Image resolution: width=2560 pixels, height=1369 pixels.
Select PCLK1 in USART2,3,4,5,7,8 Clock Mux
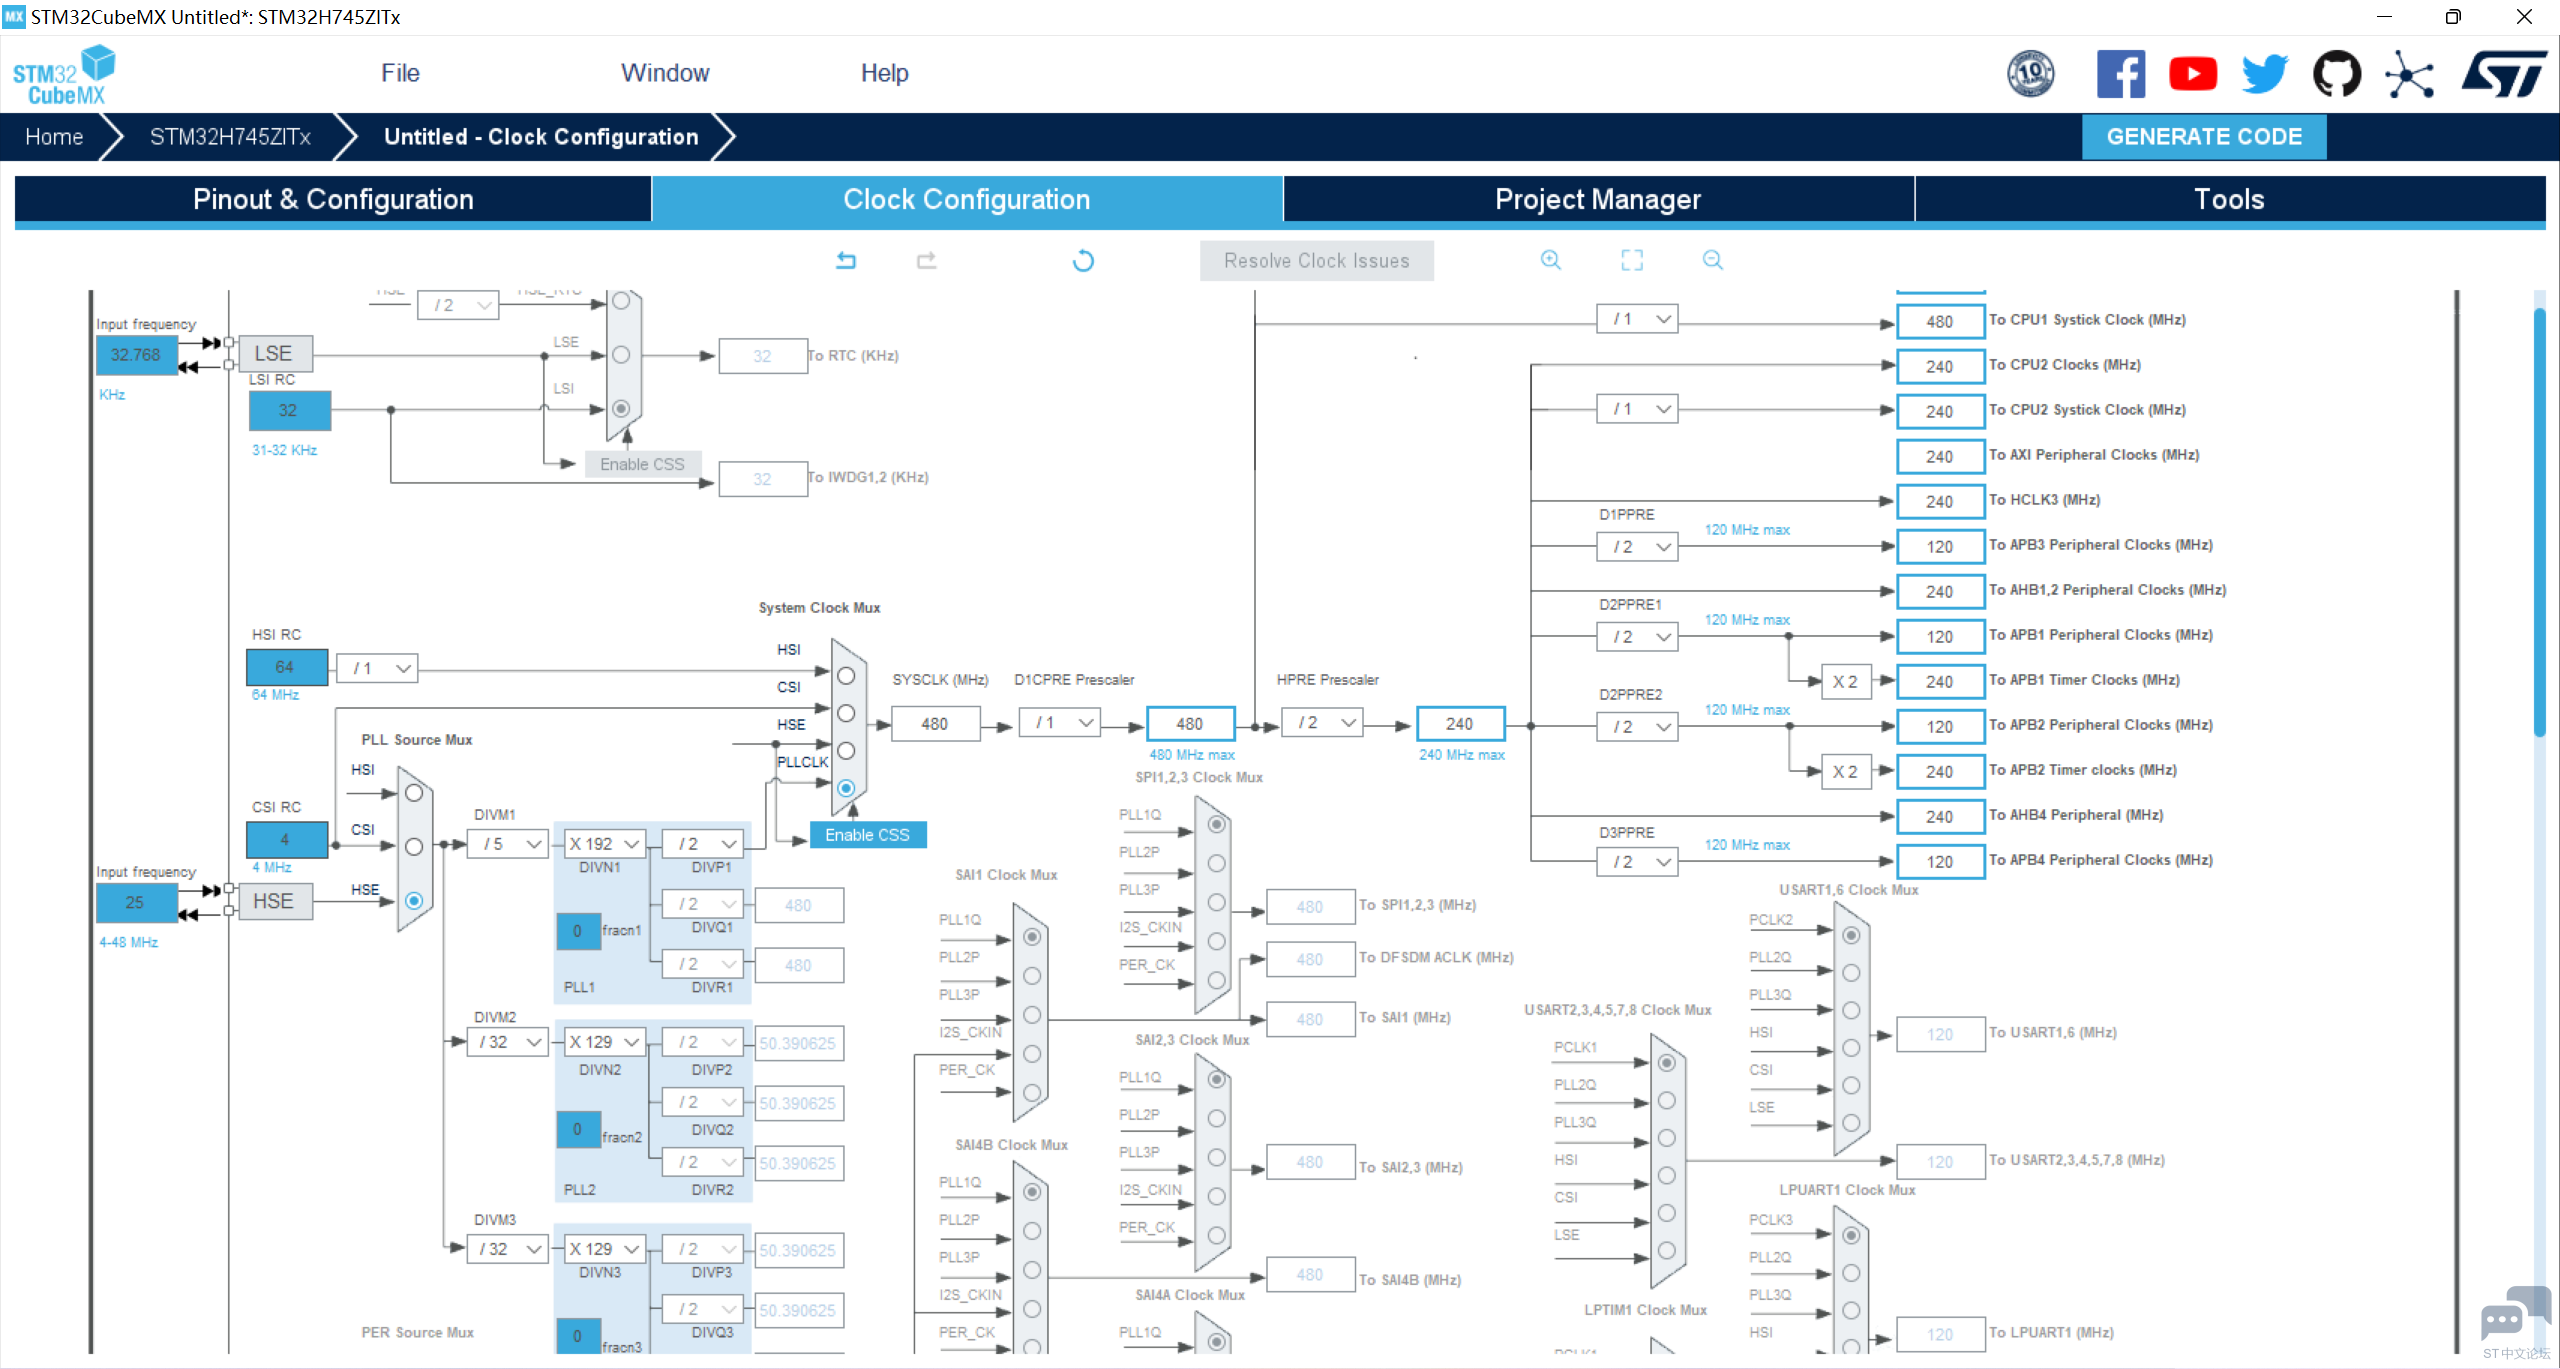pyautogui.click(x=1666, y=1063)
